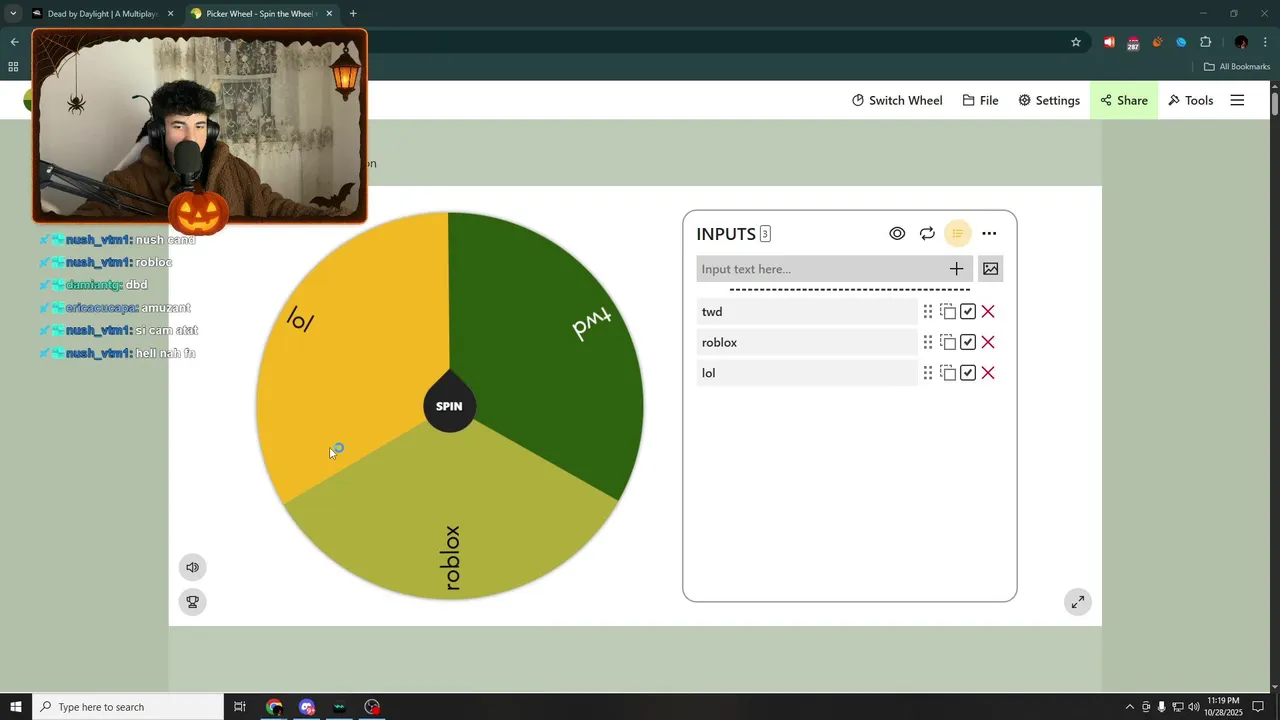The height and width of the screenshot is (720, 1280).
Task: Click the SPIN button on the wheel
Action: point(449,406)
